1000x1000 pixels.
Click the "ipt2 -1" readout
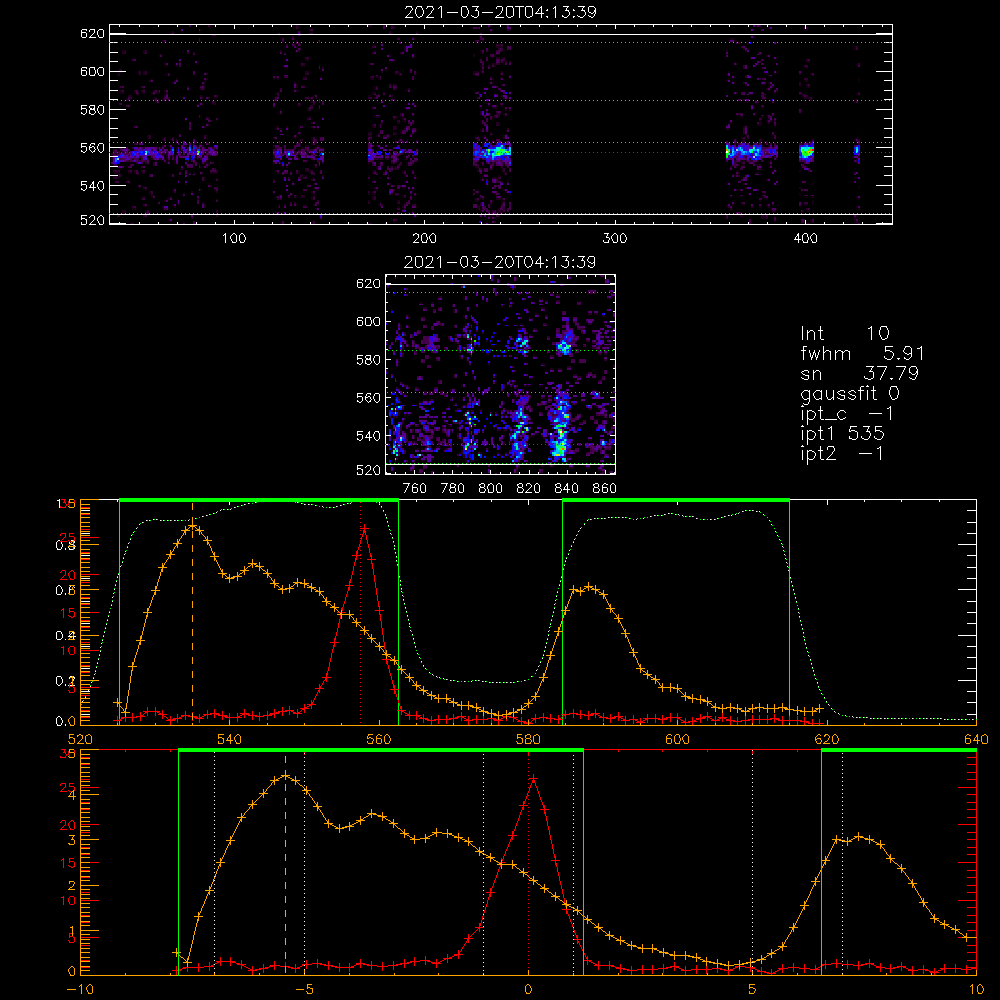tap(842, 453)
